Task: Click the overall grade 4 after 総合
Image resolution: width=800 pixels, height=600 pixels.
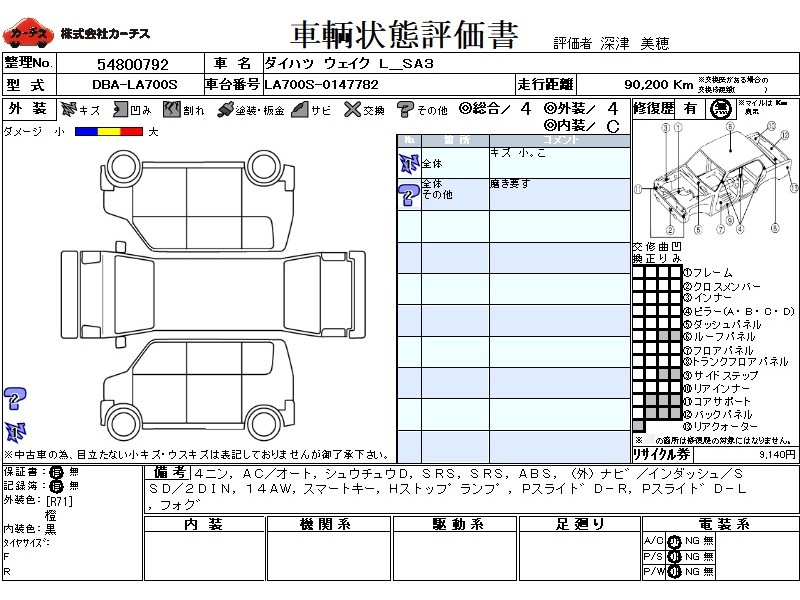Action: point(526,109)
